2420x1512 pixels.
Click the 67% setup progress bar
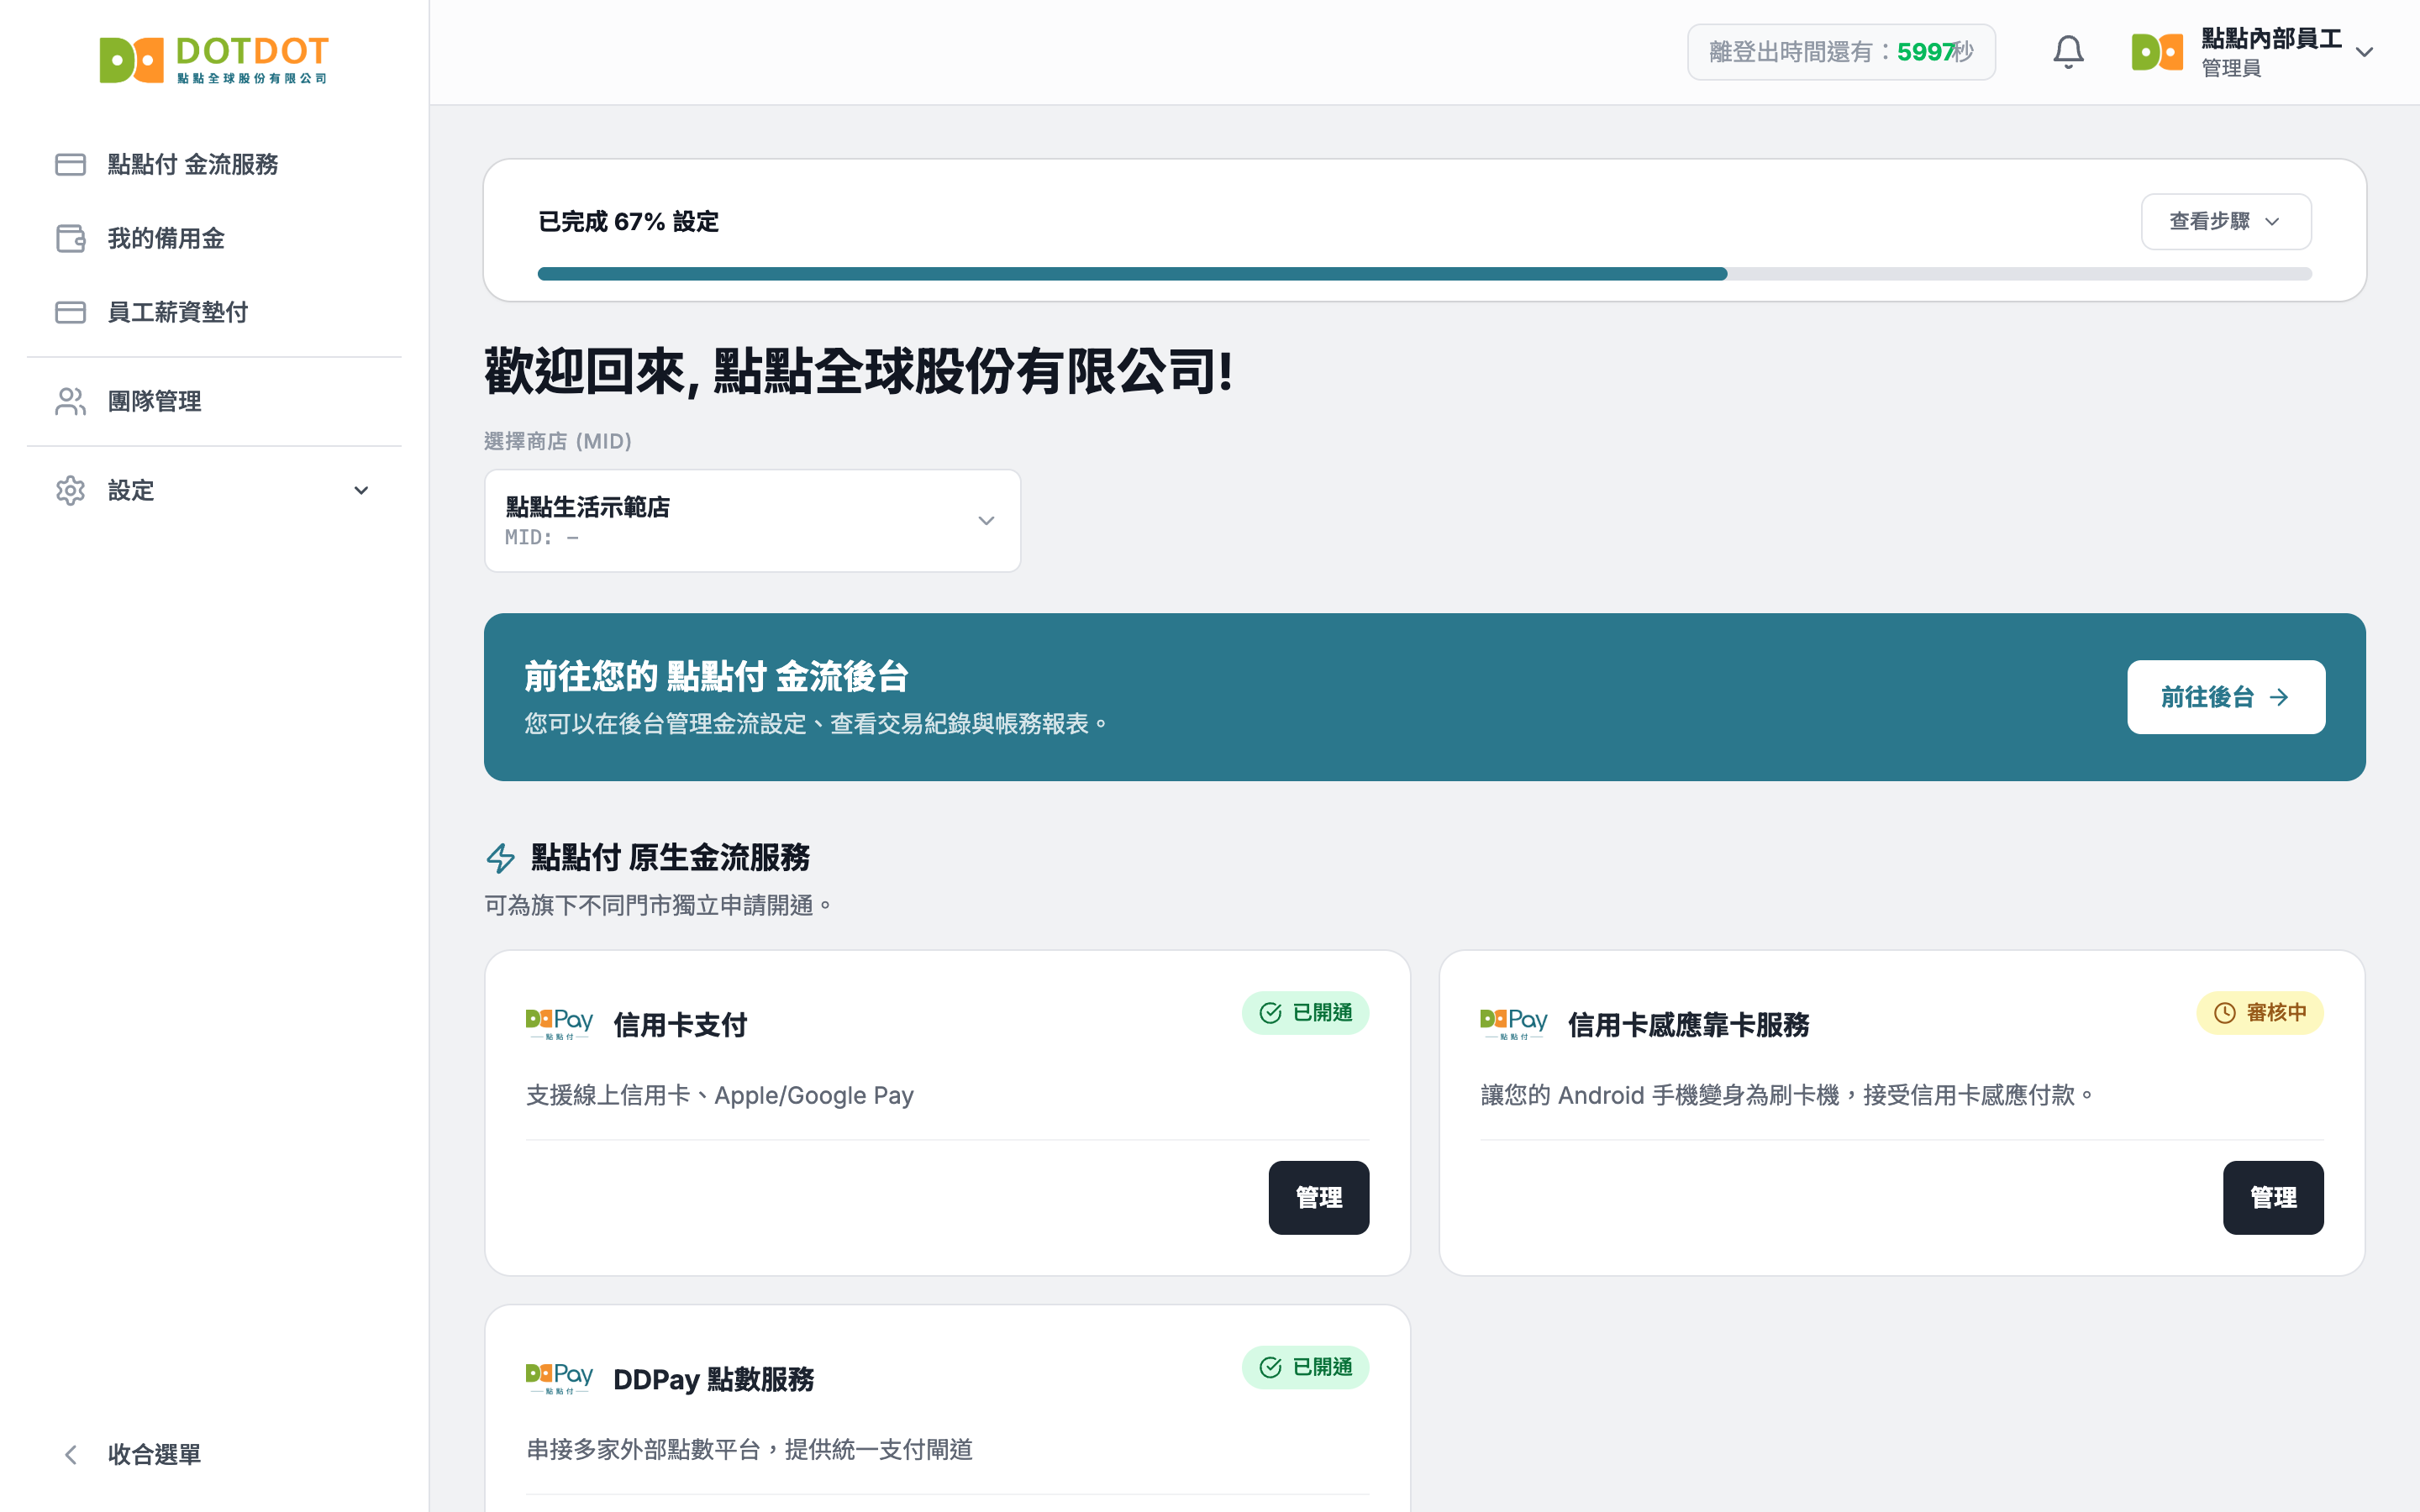coord(1424,274)
